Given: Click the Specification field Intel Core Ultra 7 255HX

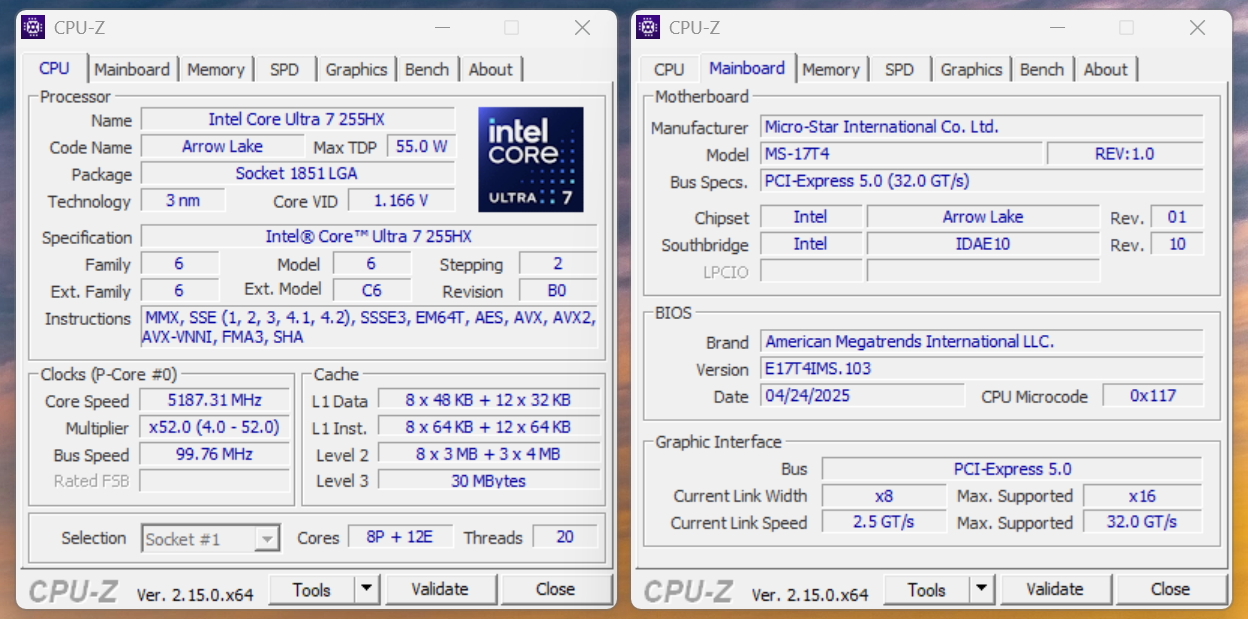Looking at the screenshot, I should pyautogui.click(x=369, y=237).
